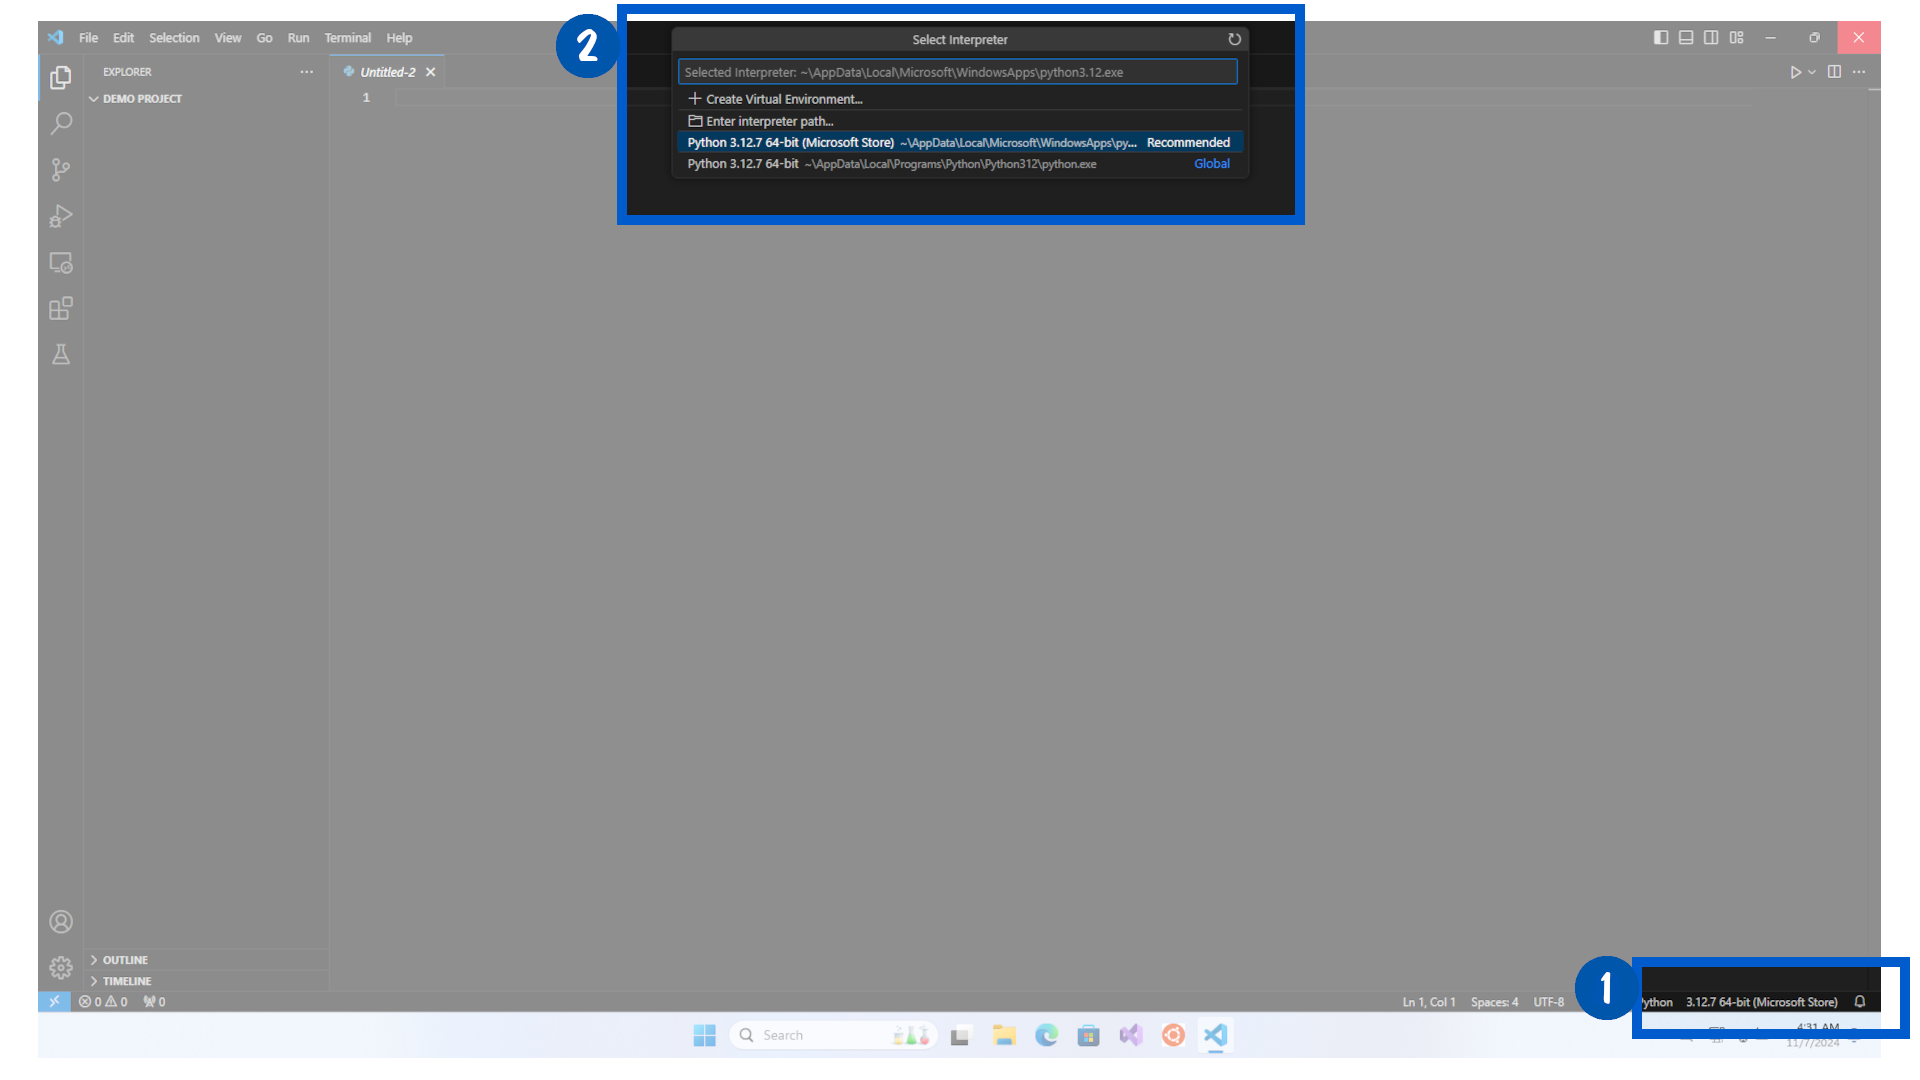Open the Run and Debug view
This screenshot has width=1920, height=1080.
61,216
